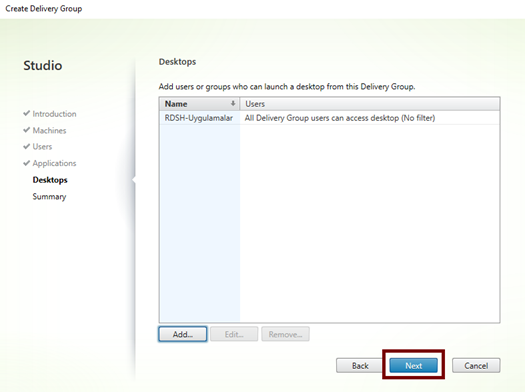The height and width of the screenshot is (392, 525).
Task: Go to the Applications wizard step
Action: pyautogui.click(x=54, y=163)
